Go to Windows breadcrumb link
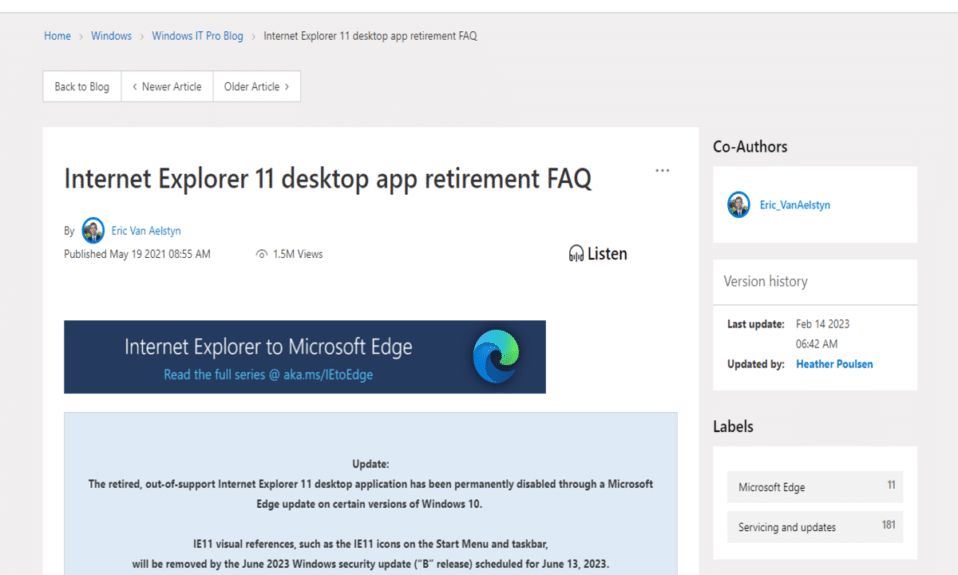 [x=111, y=36]
